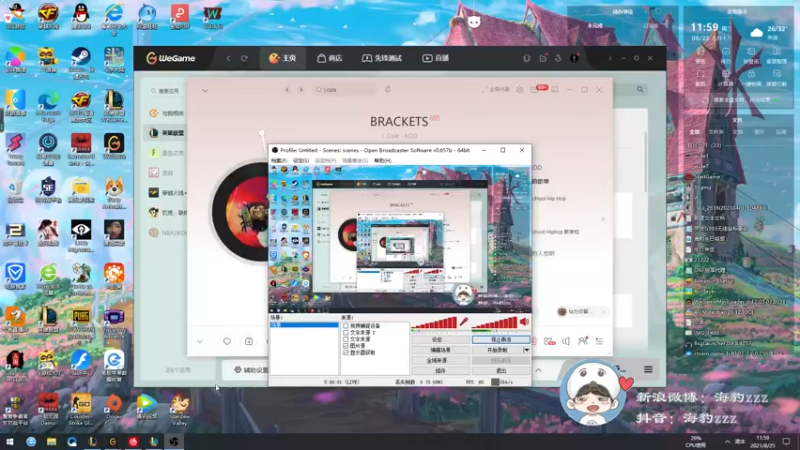
Task: Open Windows notification center icon
Action: pyautogui.click(x=786, y=441)
